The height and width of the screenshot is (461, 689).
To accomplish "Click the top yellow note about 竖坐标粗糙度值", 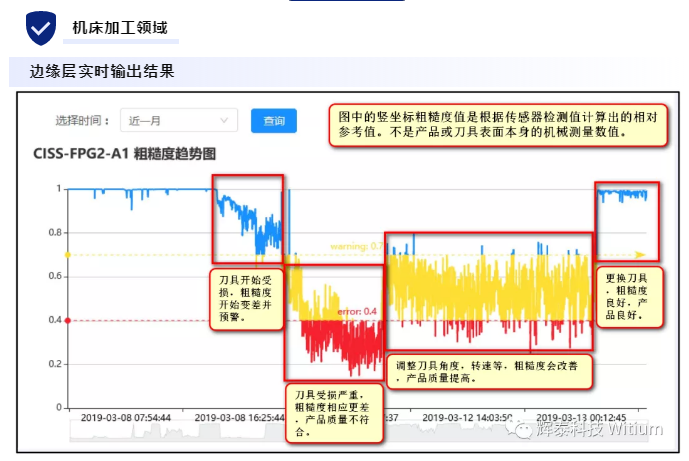I will click(x=498, y=123).
